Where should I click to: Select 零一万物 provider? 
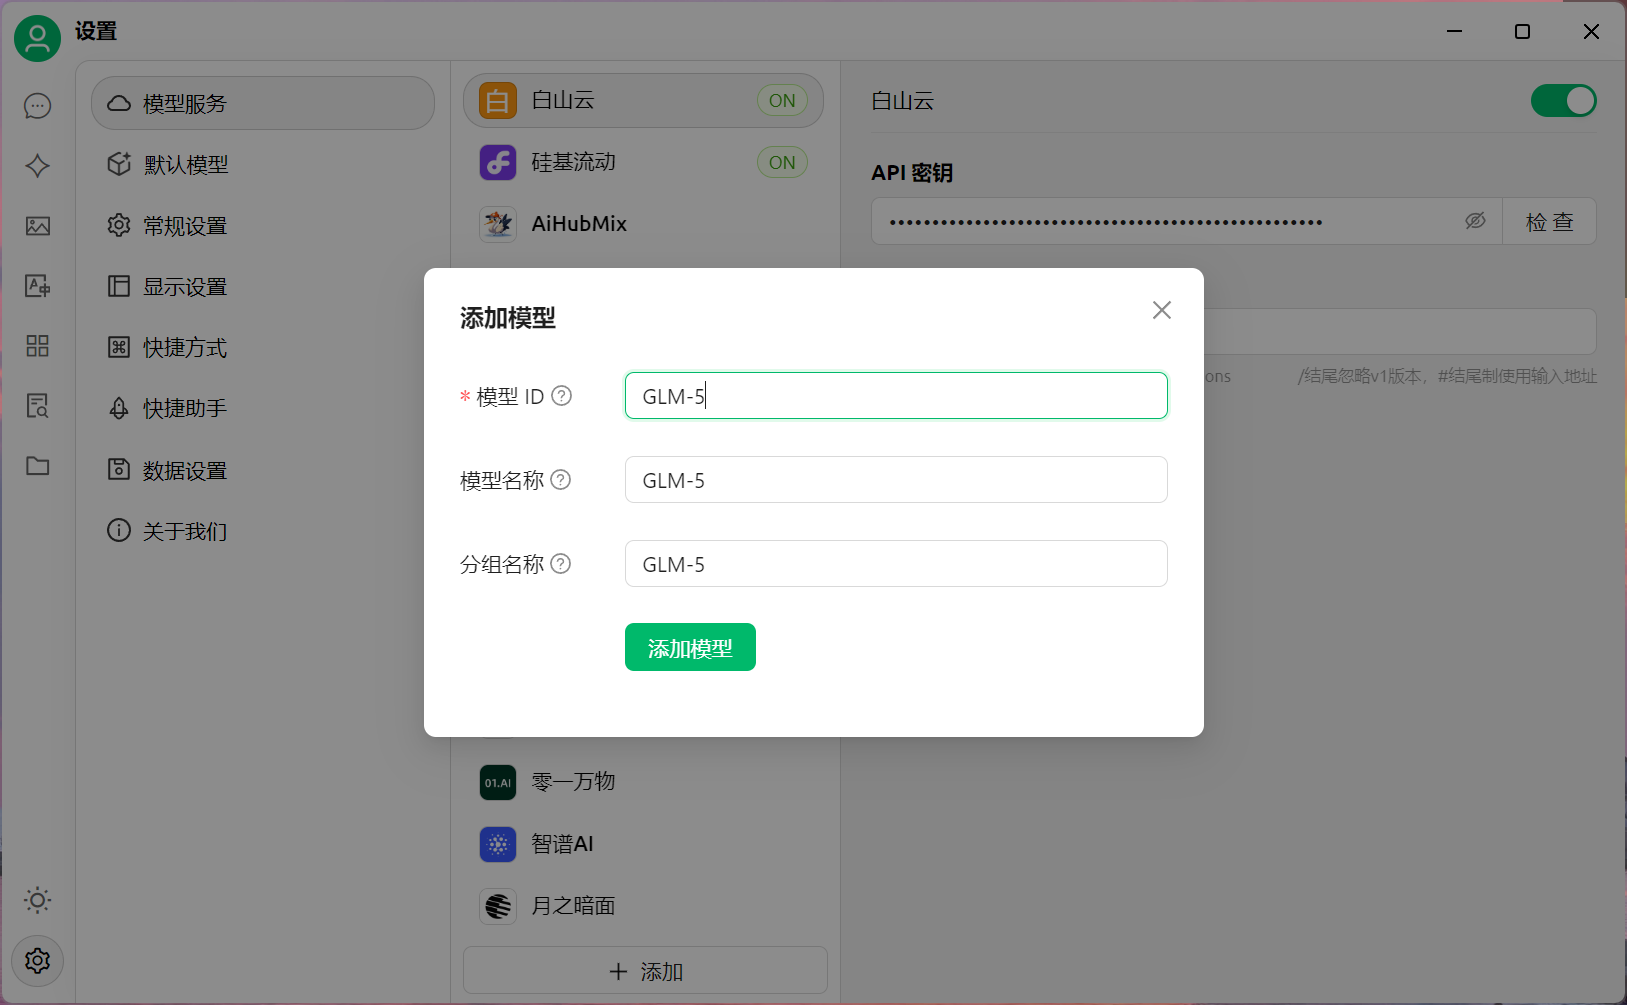point(644,782)
